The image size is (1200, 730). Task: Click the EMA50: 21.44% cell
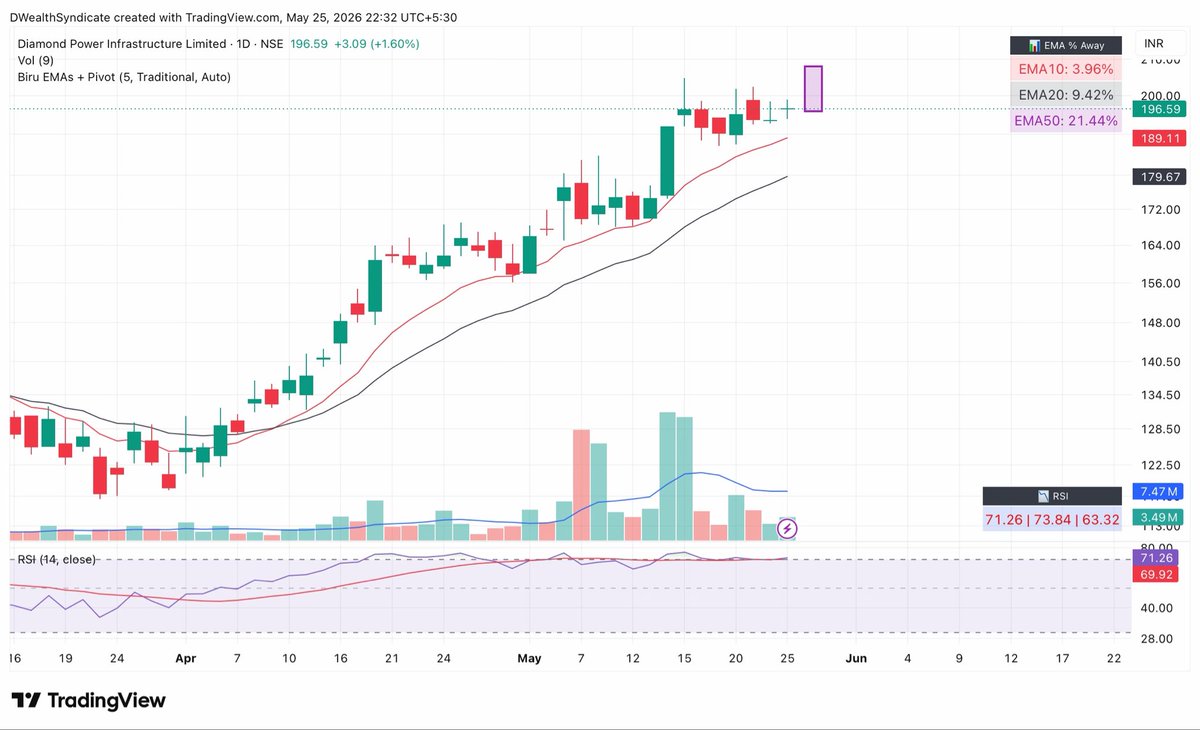click(x=1065, y=120)
